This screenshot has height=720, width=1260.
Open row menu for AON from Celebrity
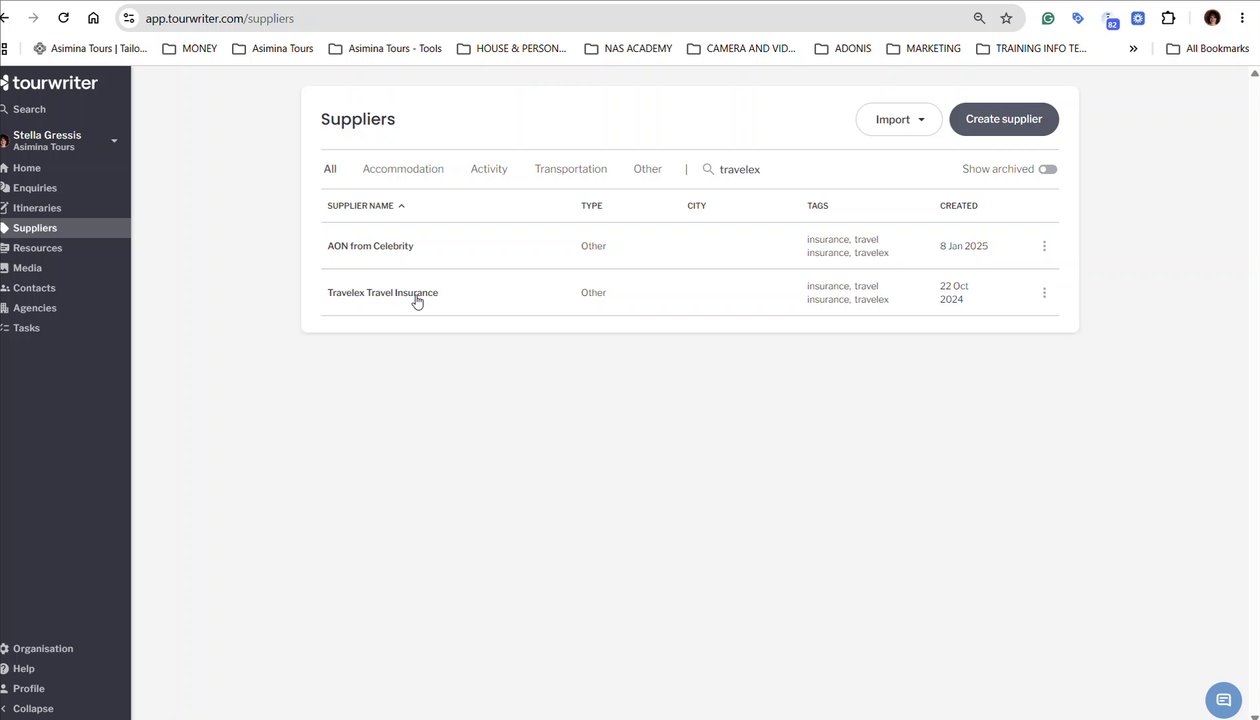(1044, 246)
